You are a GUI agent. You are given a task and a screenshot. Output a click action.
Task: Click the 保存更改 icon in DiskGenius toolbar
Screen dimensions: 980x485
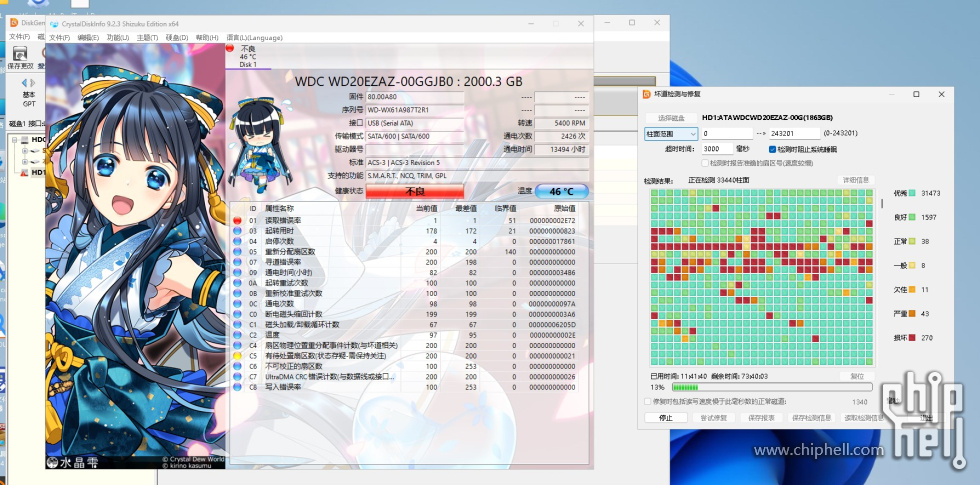point(20,54)
